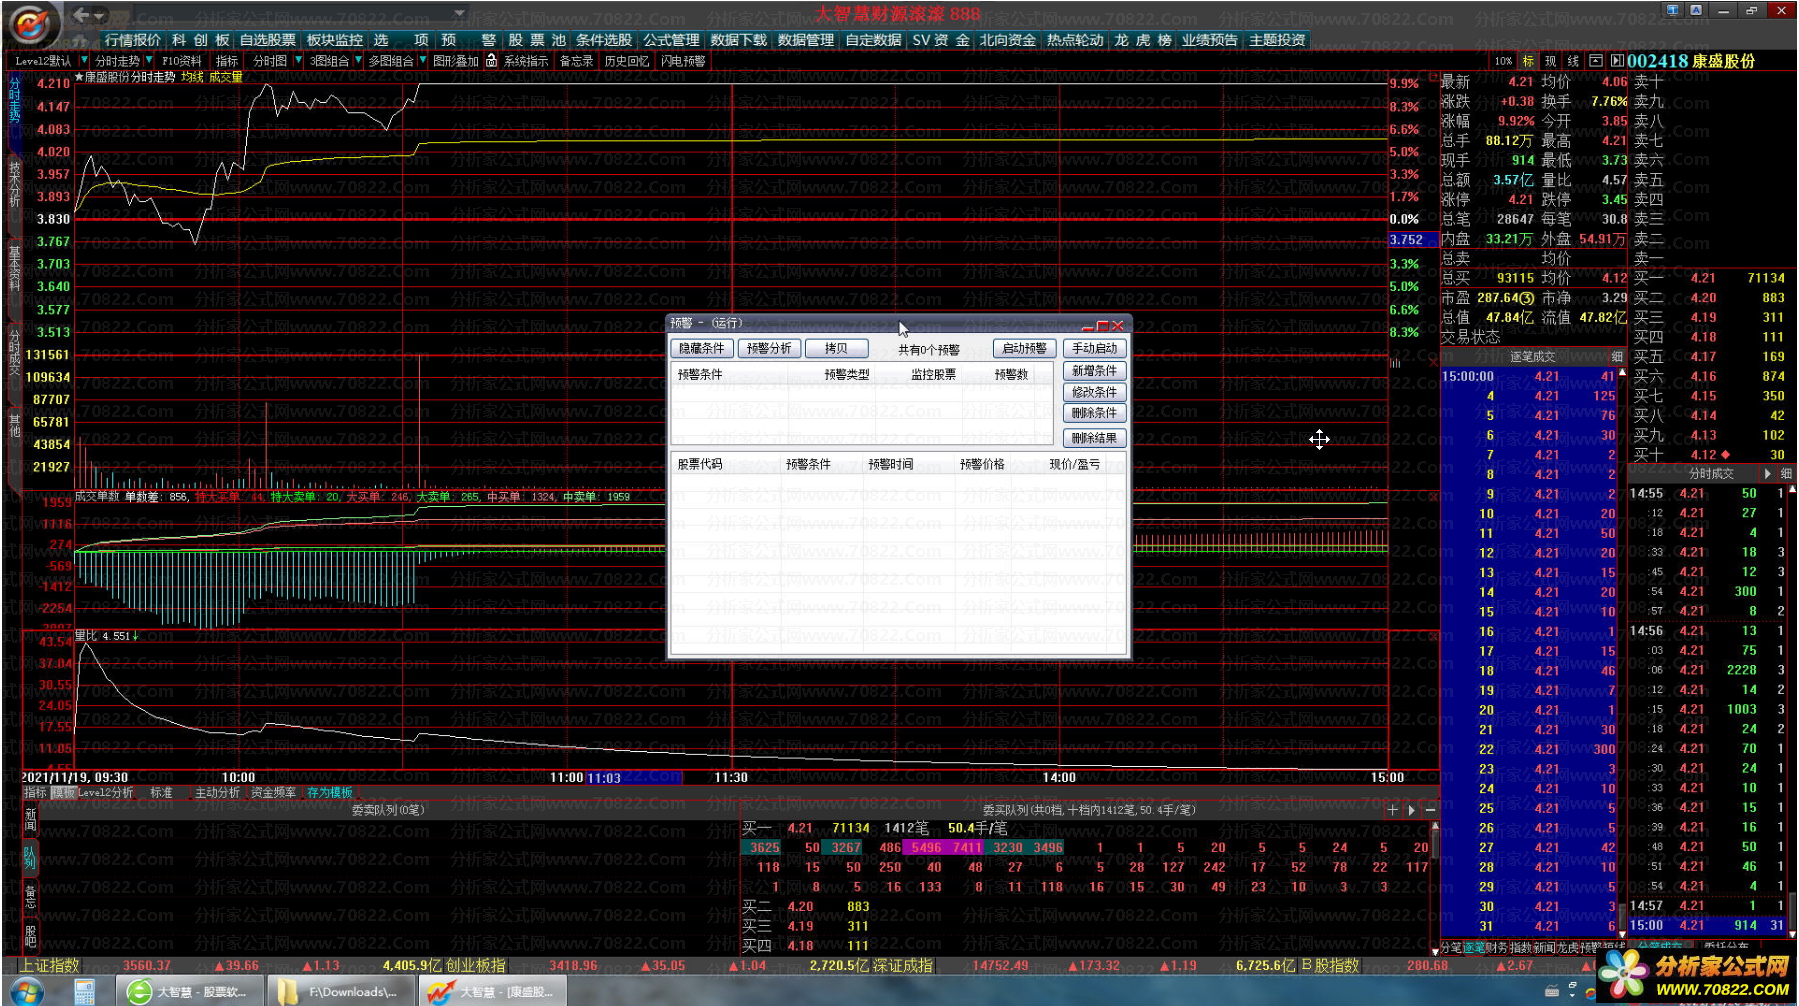Viewport: 1799px width, 1006px height.
Task: Open the 公式管理 menu
Action: coord(671,40)
